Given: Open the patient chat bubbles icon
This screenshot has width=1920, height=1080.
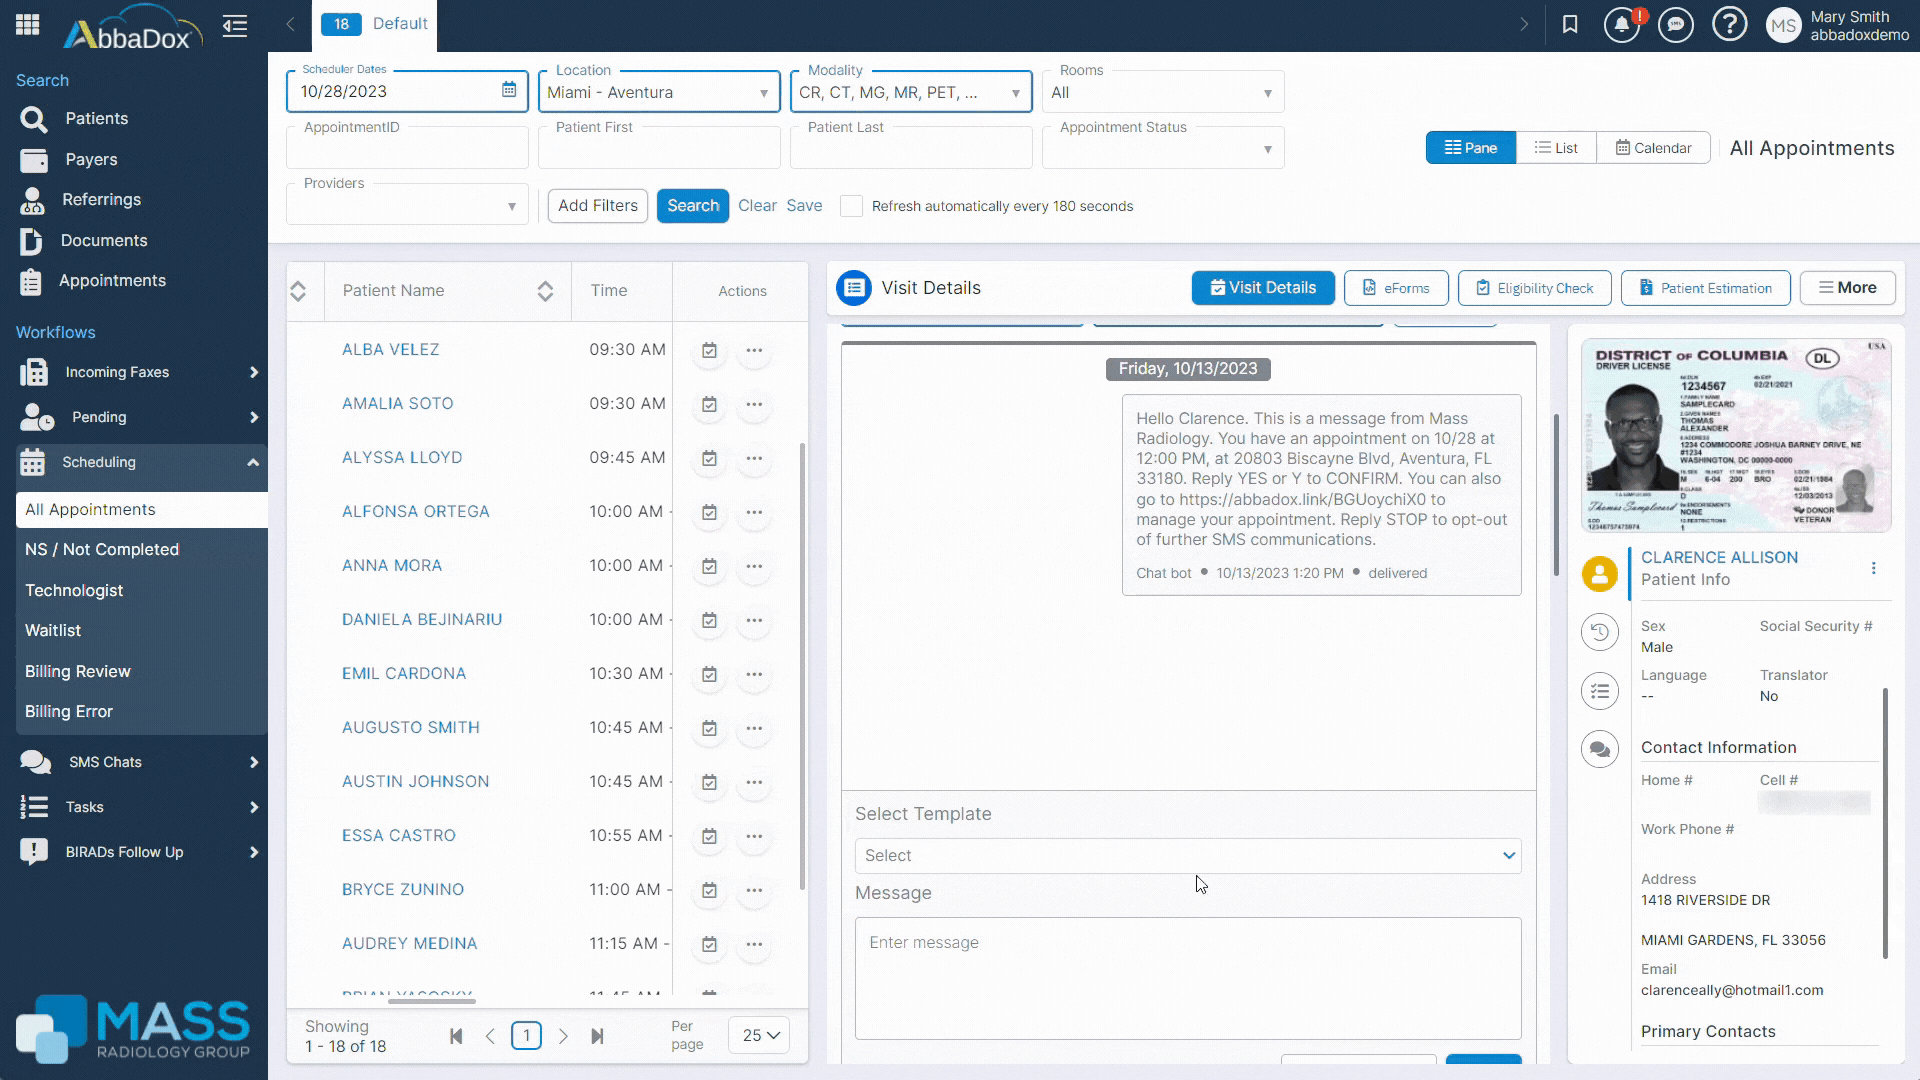Looking at the screenshot, I should coord(1599,748).
